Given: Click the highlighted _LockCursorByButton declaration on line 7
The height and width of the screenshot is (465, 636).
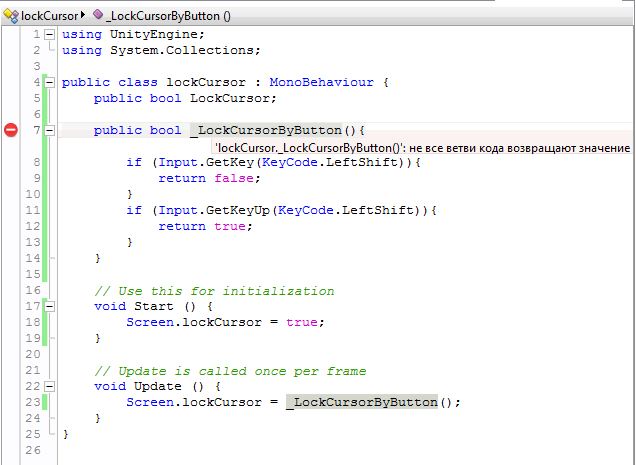Looking at the screenshot, I should (265, 131).
